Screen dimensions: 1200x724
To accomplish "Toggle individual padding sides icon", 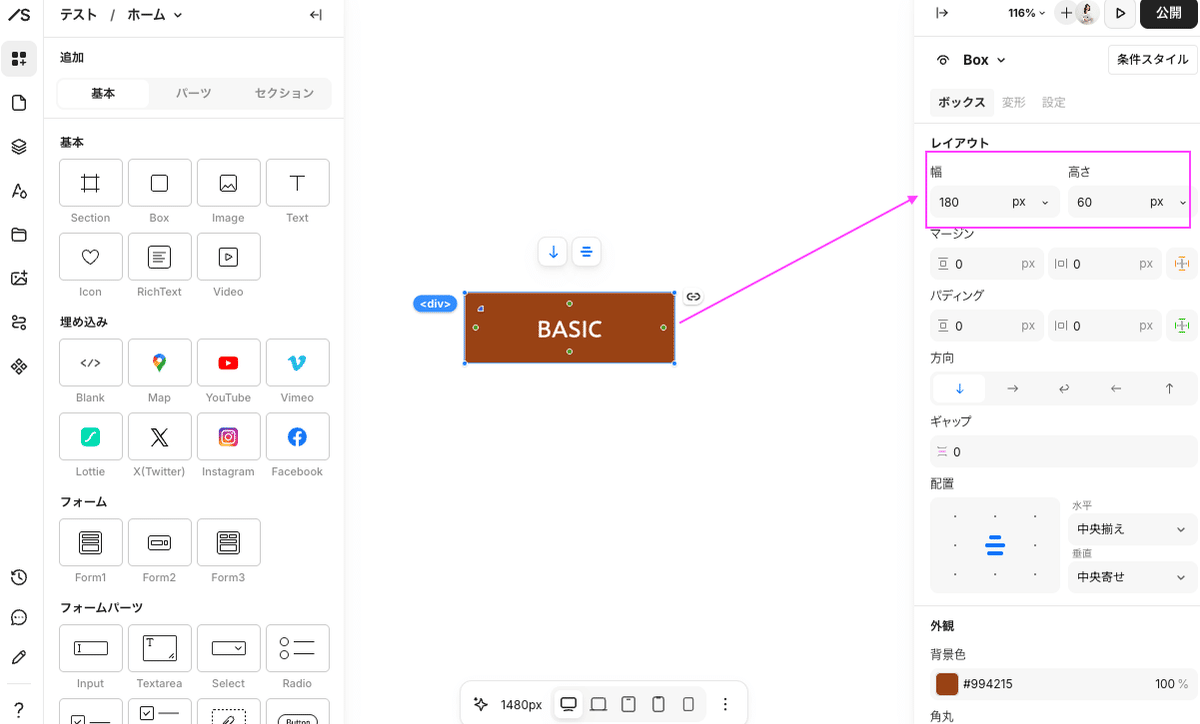I will click(1182, 326).
